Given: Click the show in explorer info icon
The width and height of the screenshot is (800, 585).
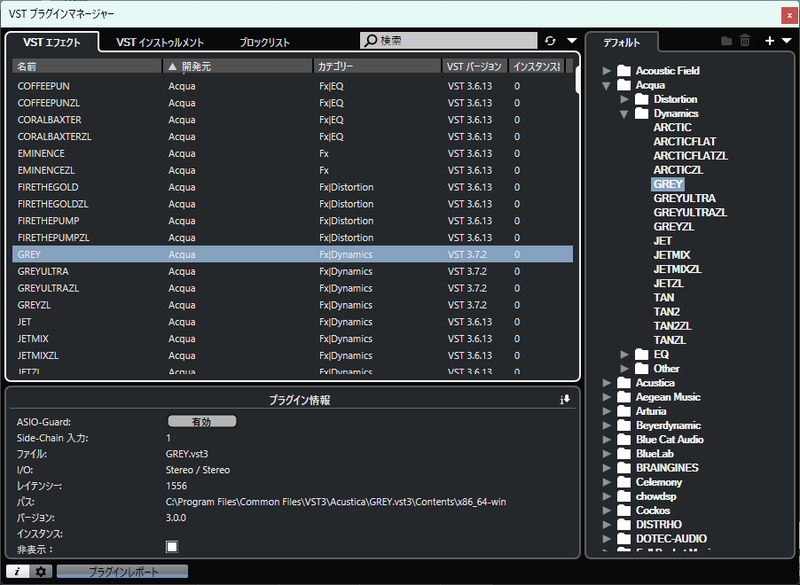Looking at the screenshot, I should pyautogui.click(x=565, y=400).
